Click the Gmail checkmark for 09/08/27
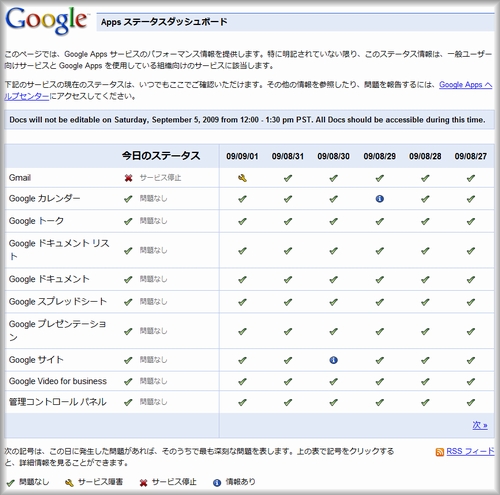 click(471, 178)
